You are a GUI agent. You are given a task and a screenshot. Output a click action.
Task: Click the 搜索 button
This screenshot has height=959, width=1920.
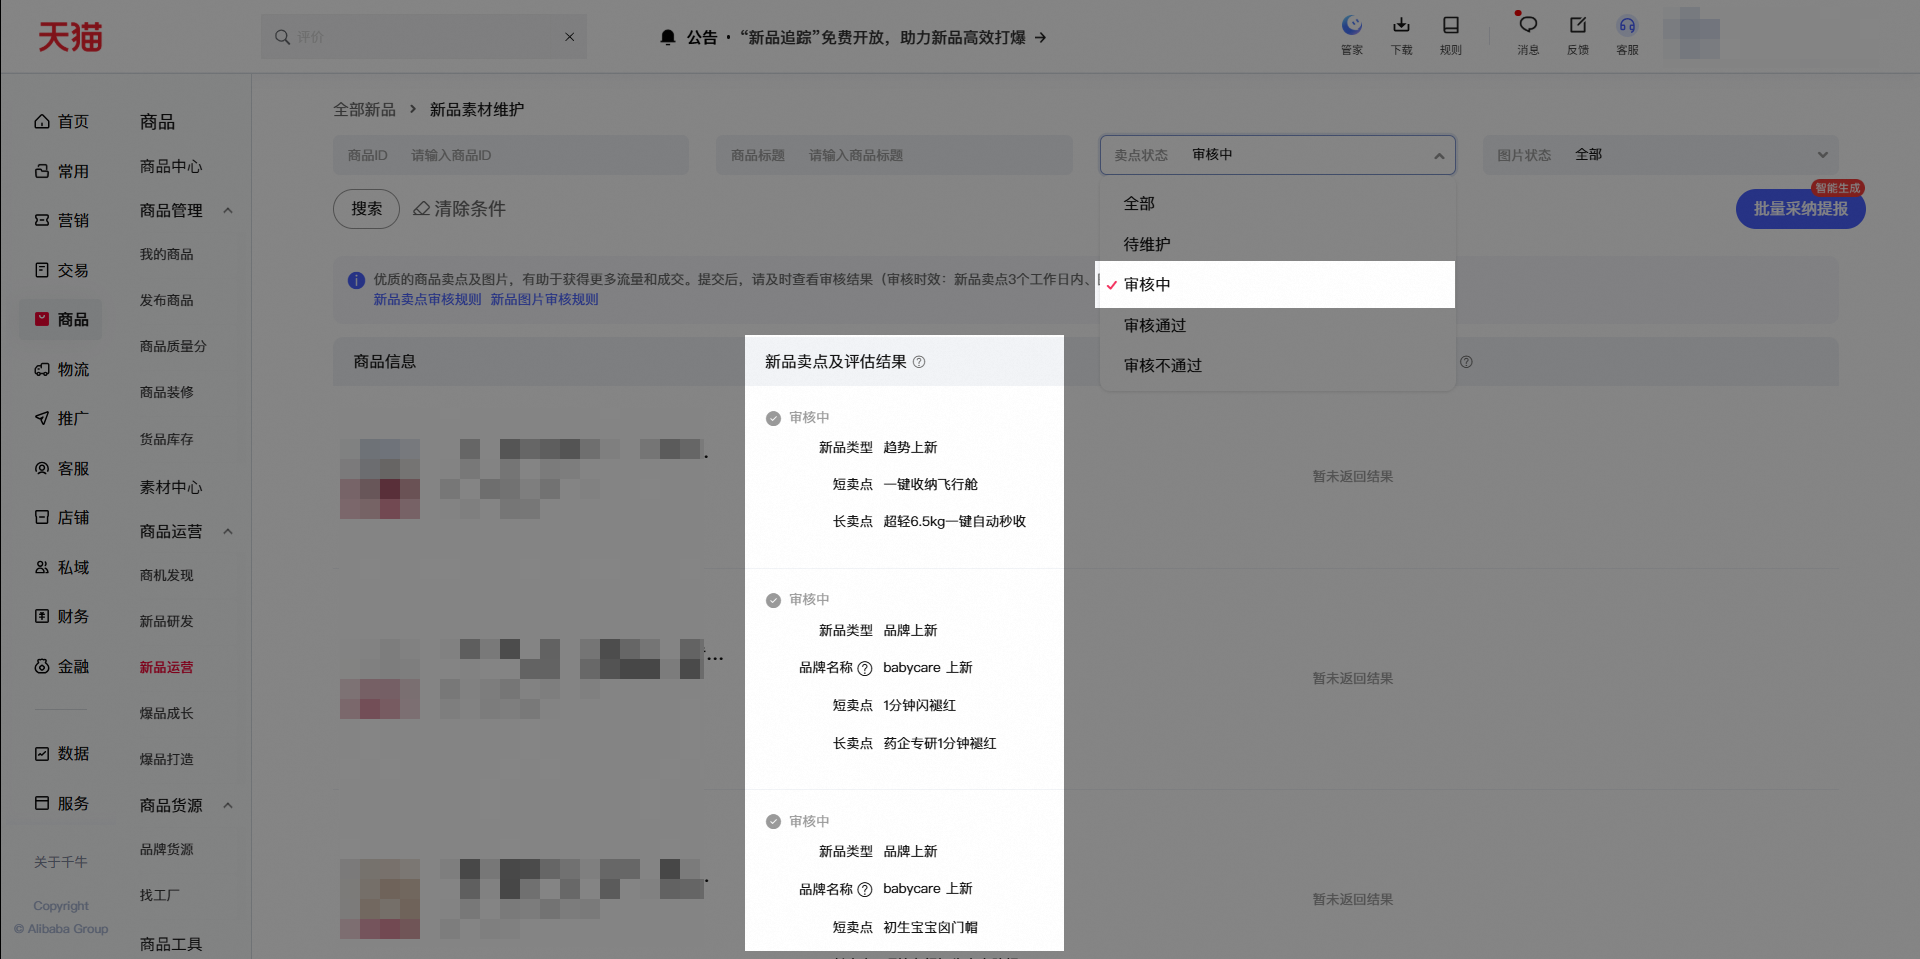(366, 209)
